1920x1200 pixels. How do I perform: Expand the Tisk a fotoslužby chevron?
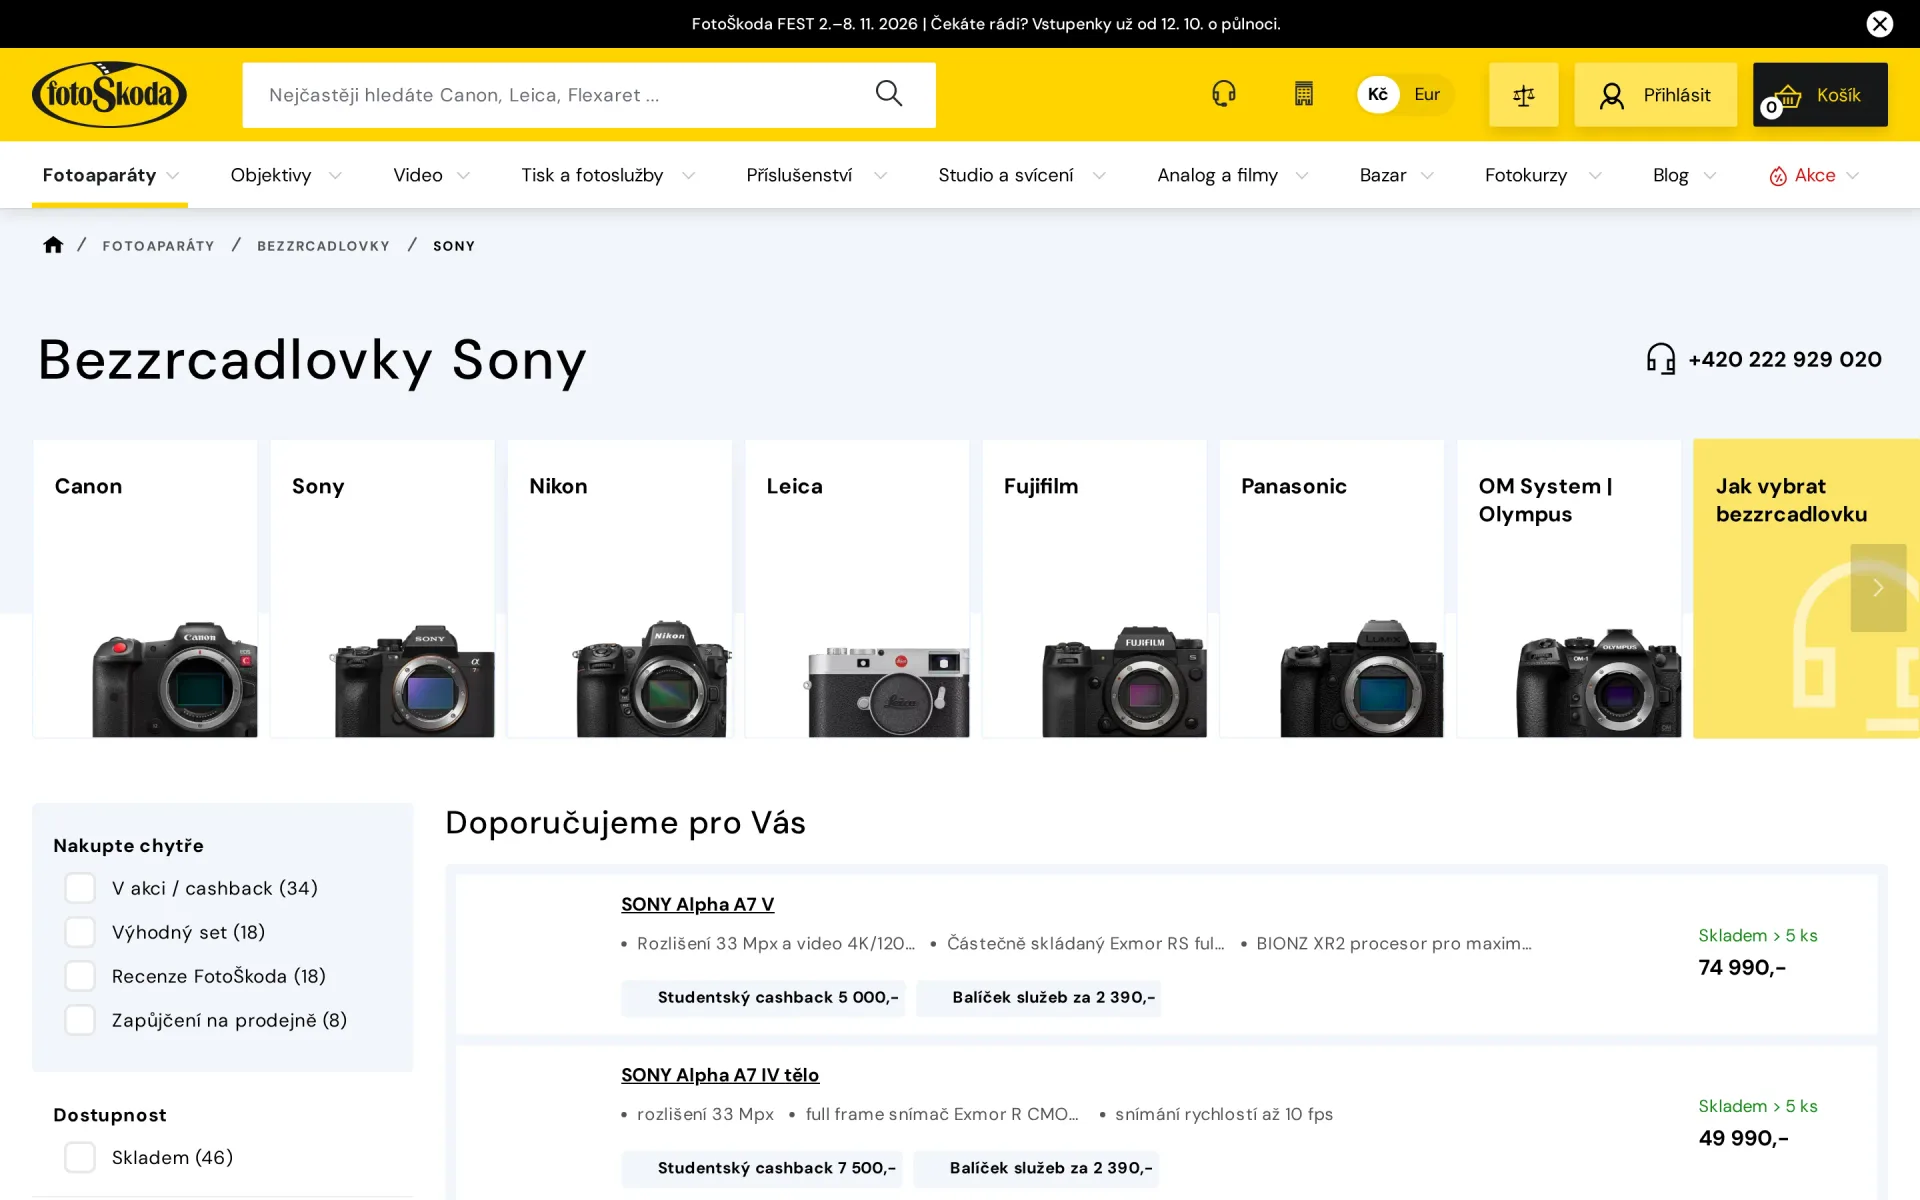click(x=688, y=176)
